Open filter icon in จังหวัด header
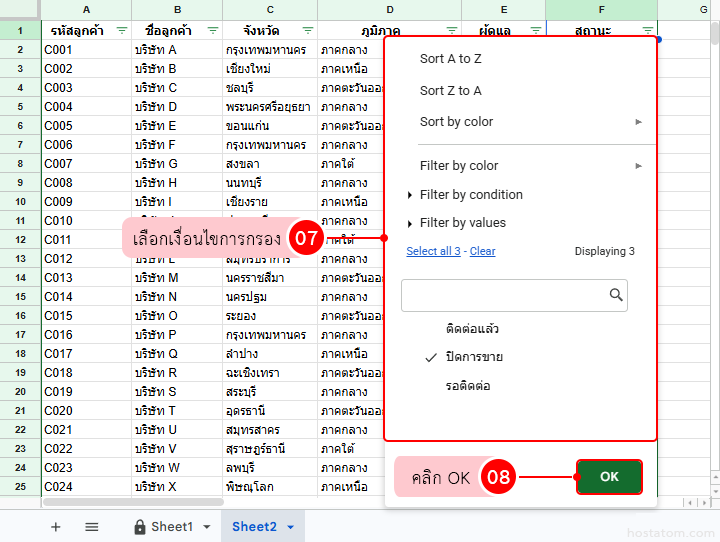720x542 pixels. point(308,31)
